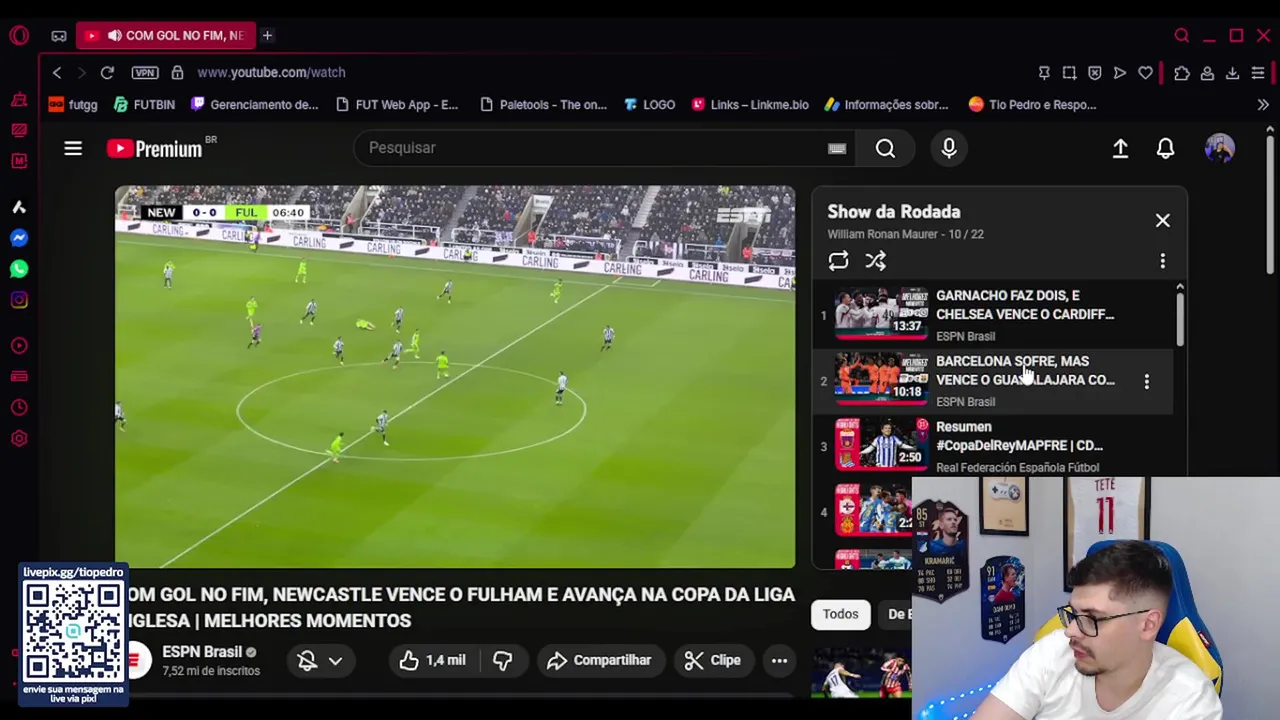The height and width of the screenshot is (720, 1280).
Task: Click the video player to pause
Action: click(455, 376)
